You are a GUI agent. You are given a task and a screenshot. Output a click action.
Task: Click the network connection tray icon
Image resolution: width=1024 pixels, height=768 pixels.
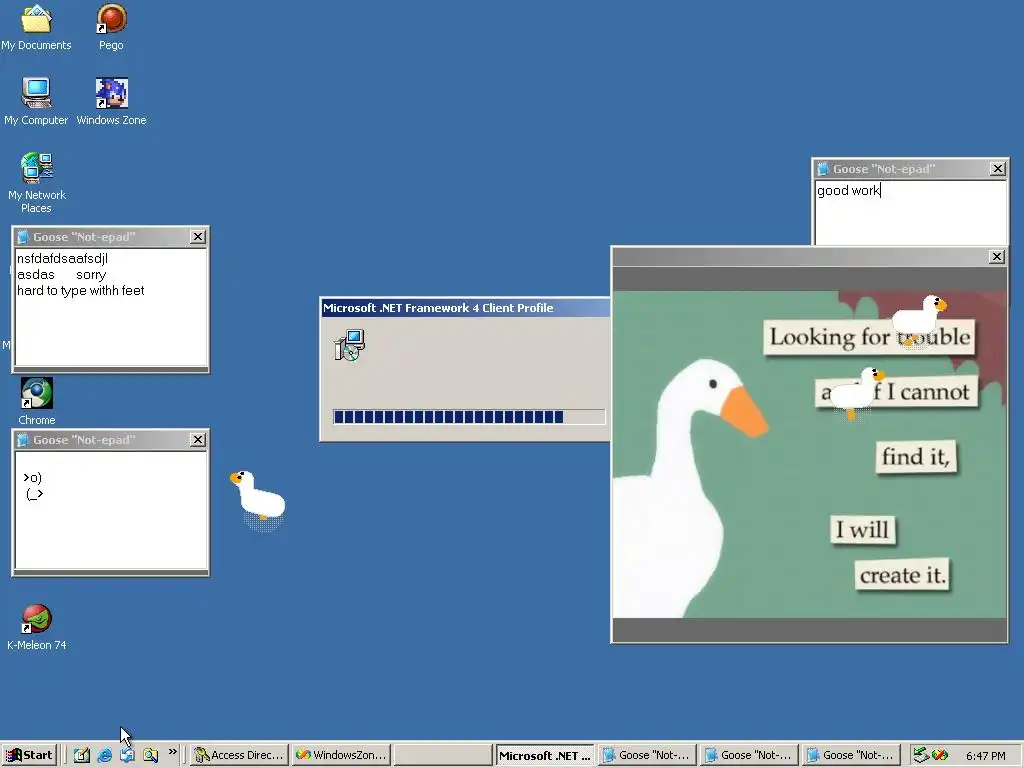pyautogui.click(x=921, y=755)
